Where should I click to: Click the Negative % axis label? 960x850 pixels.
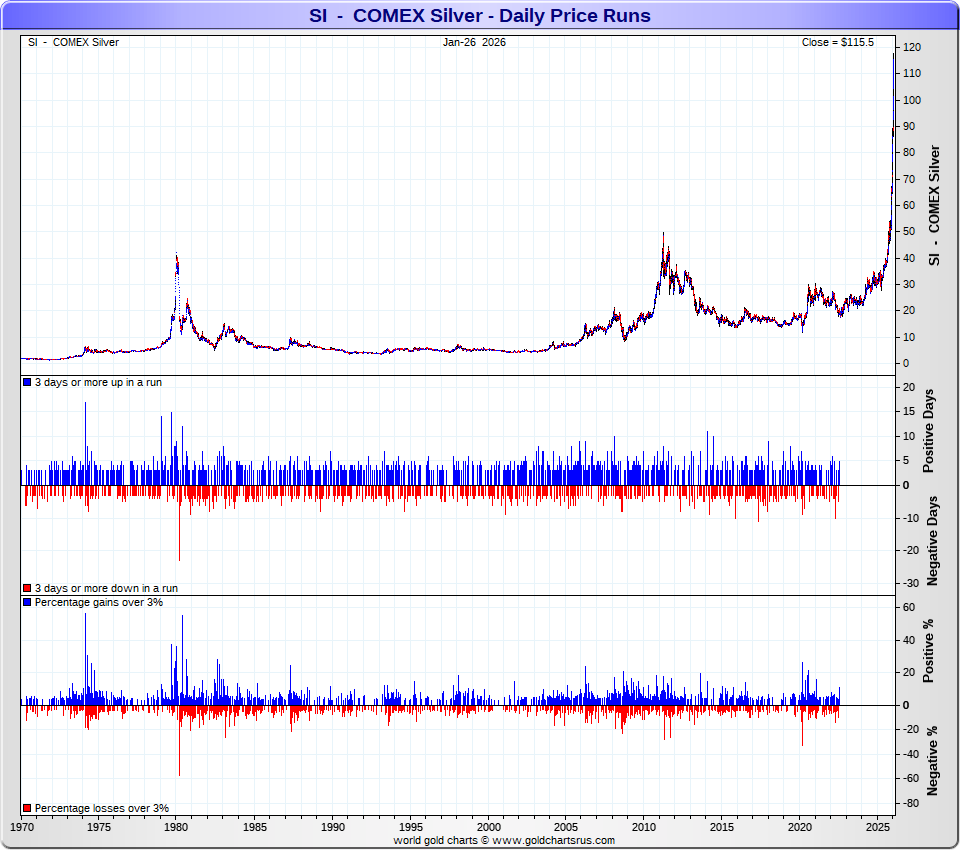pos(931,762)
